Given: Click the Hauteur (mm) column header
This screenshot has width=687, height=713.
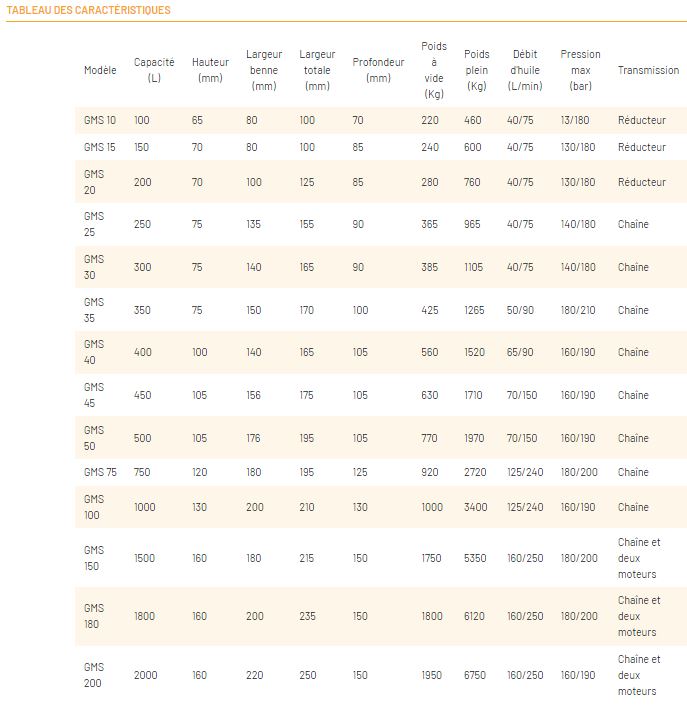Looking at the screenshot, I should click(210, 70).
